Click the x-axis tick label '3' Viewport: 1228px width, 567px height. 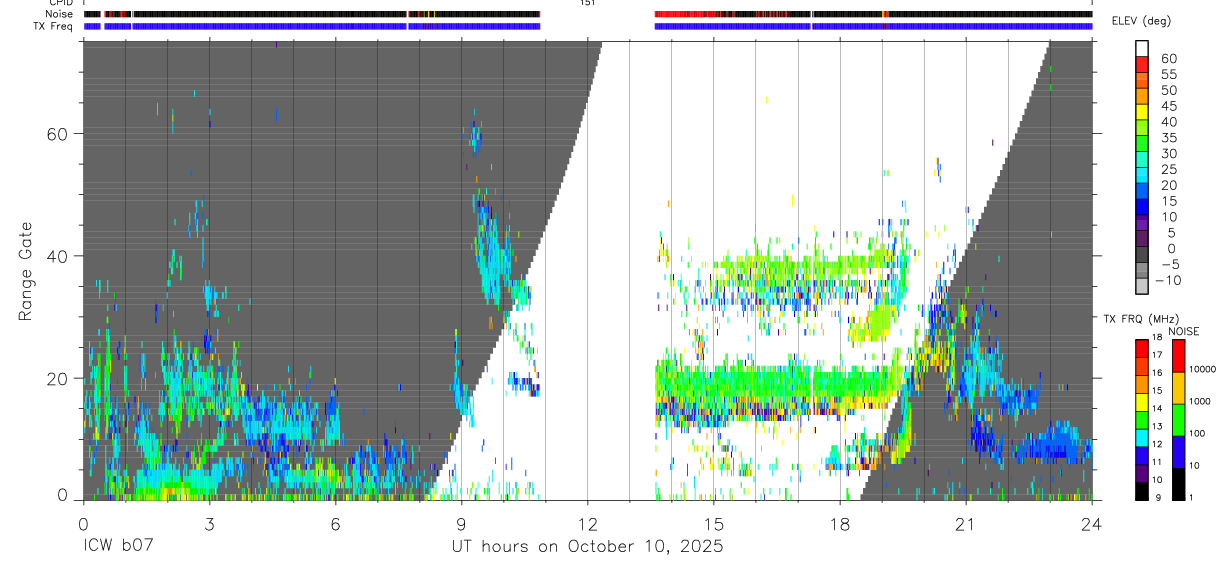(209, 523)
